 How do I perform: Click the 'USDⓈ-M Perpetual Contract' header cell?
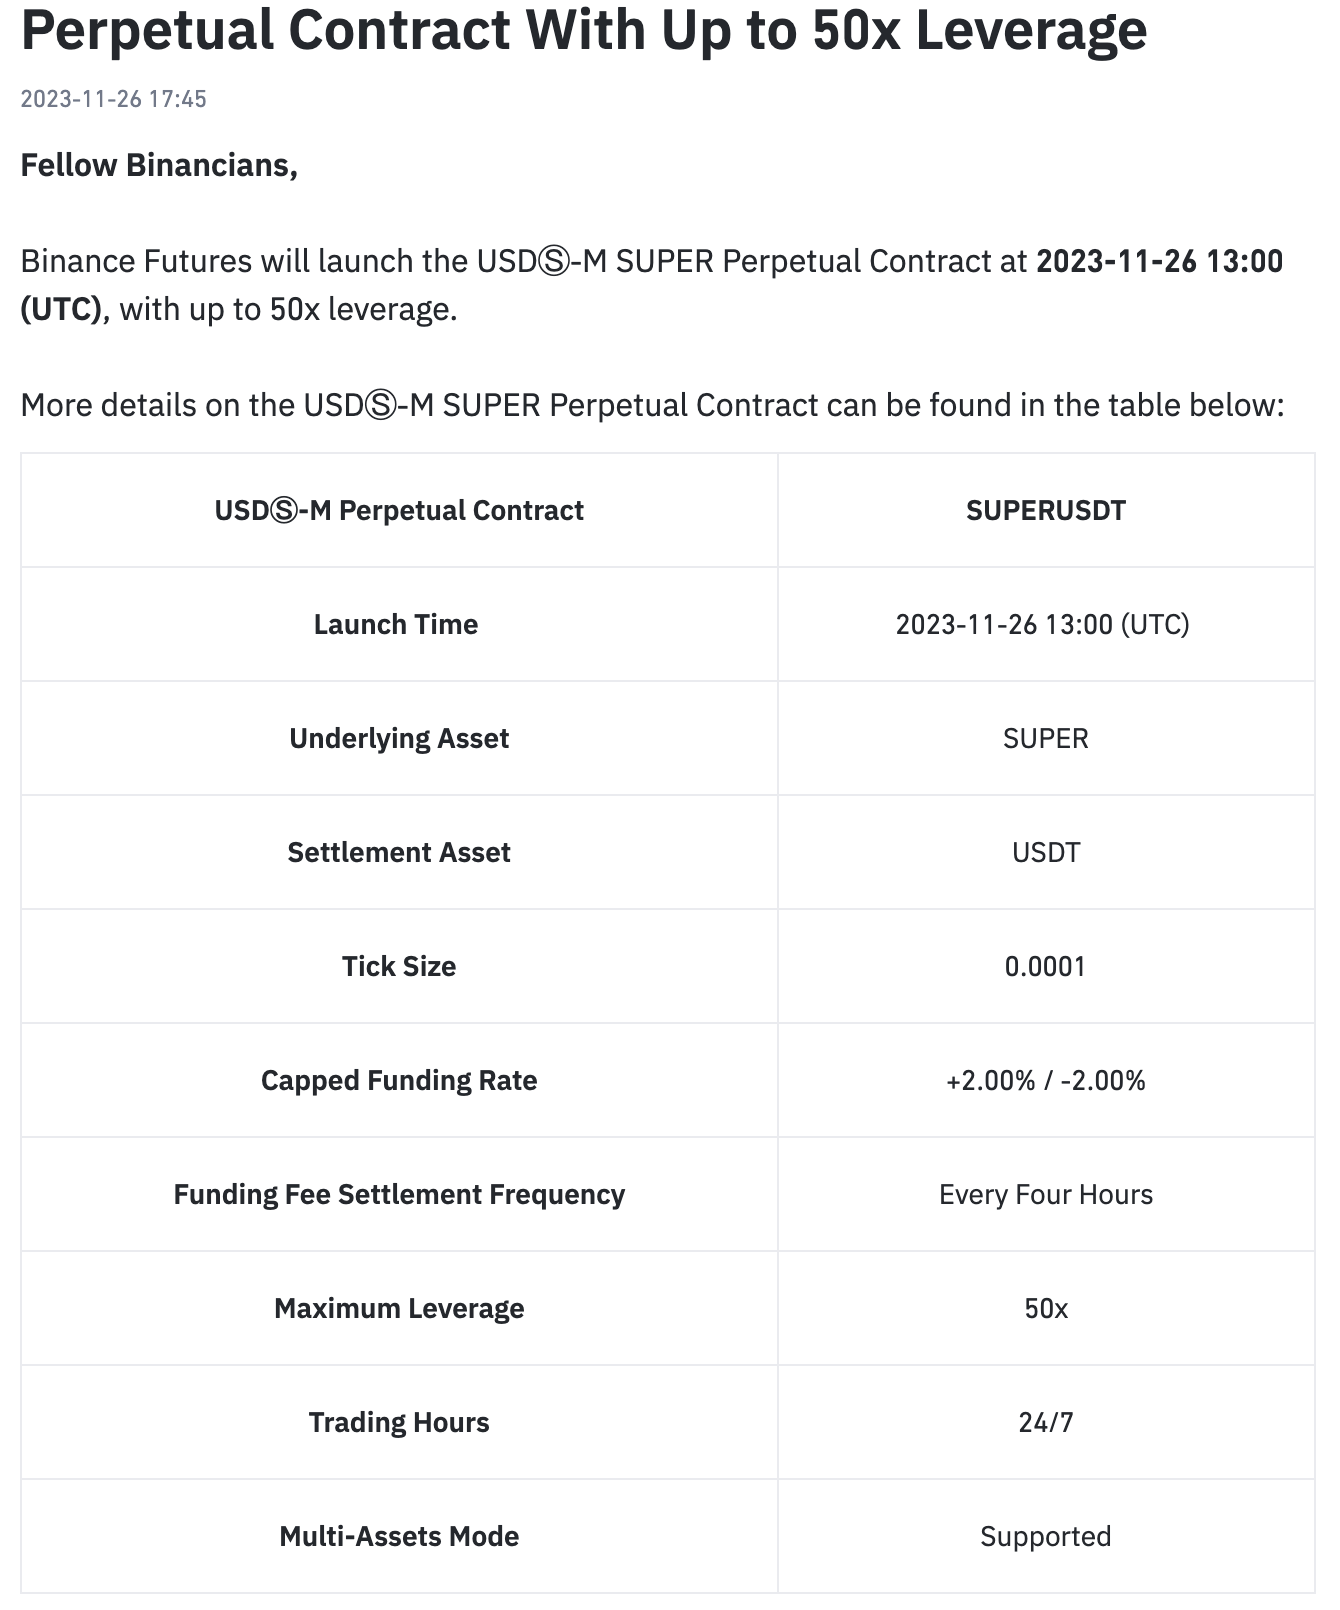399,510
